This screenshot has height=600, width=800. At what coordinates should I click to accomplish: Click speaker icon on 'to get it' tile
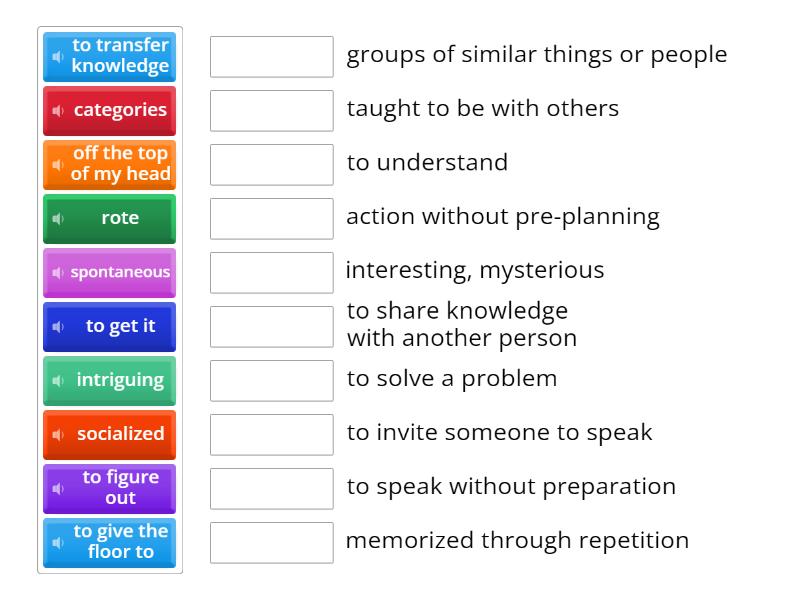pos(58,327)
